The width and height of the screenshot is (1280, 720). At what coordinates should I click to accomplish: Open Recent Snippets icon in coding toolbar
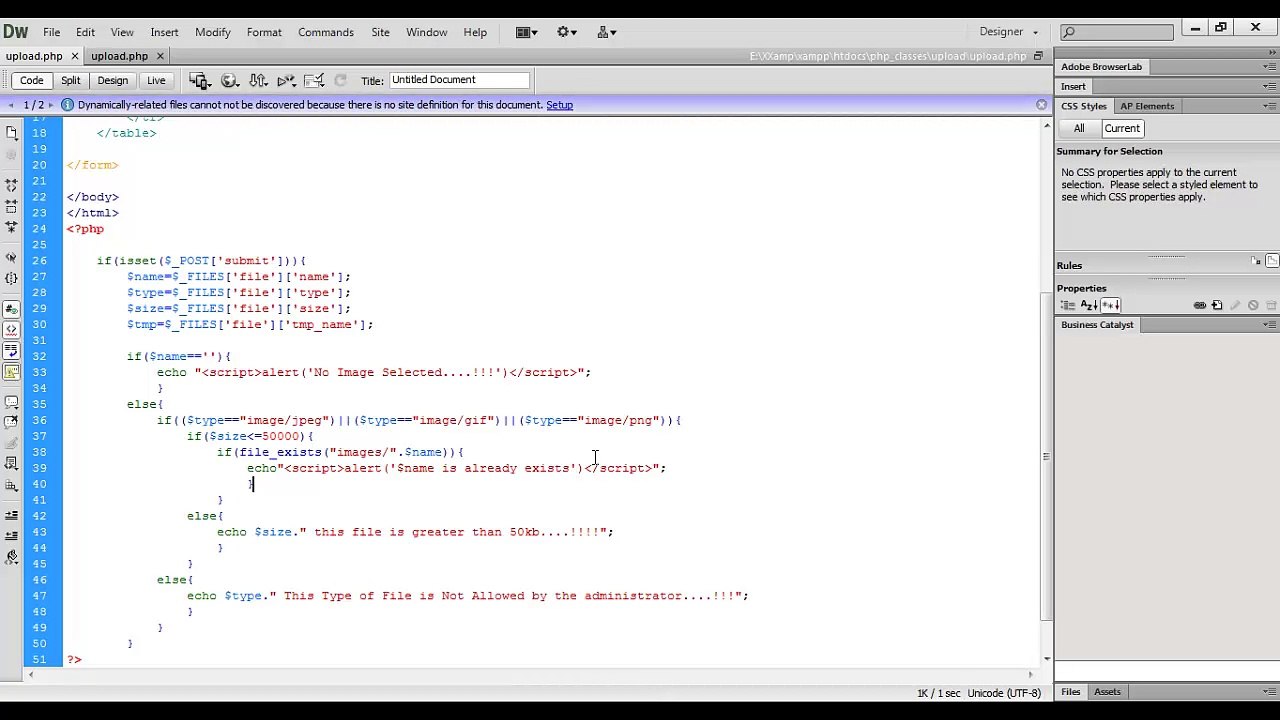(12, 463)
